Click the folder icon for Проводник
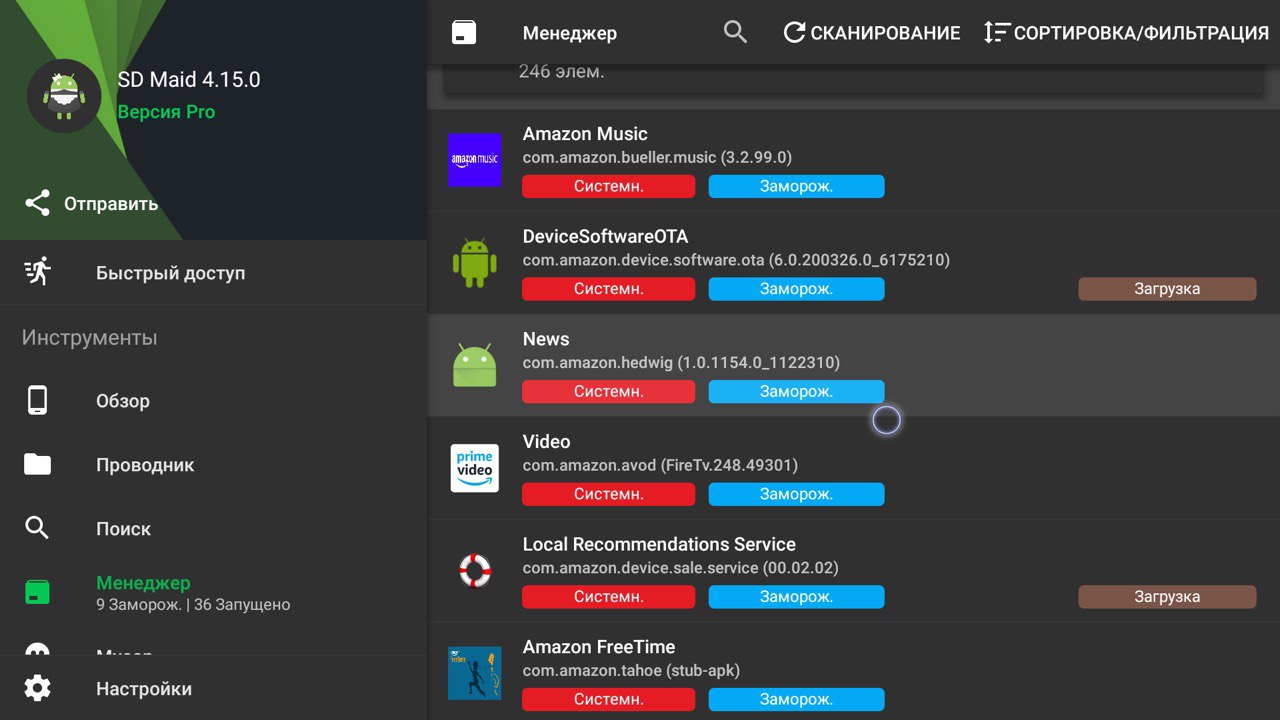 coord(37,464)
